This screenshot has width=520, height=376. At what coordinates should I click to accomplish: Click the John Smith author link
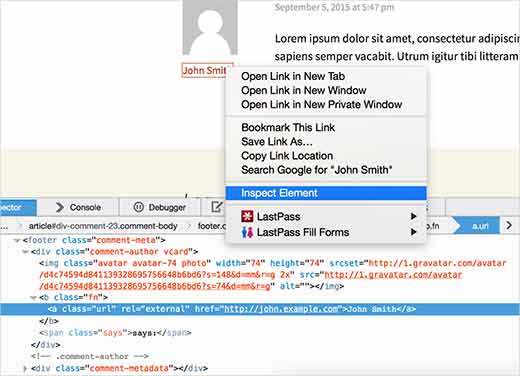coord(205,71)
